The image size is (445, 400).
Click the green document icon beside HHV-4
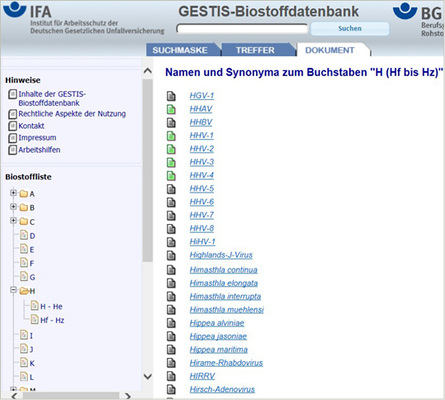tap(171, 176)
